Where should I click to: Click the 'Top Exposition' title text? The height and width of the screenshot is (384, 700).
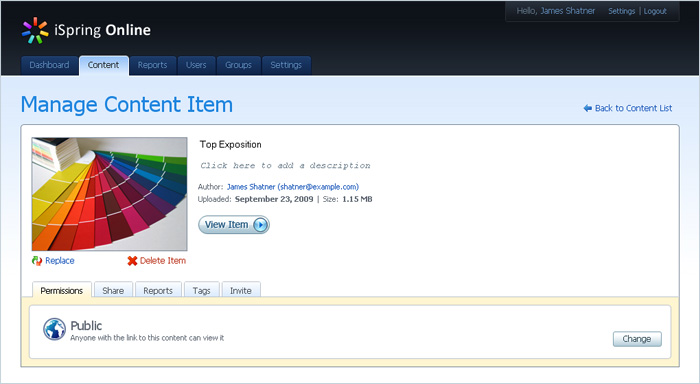230,144
